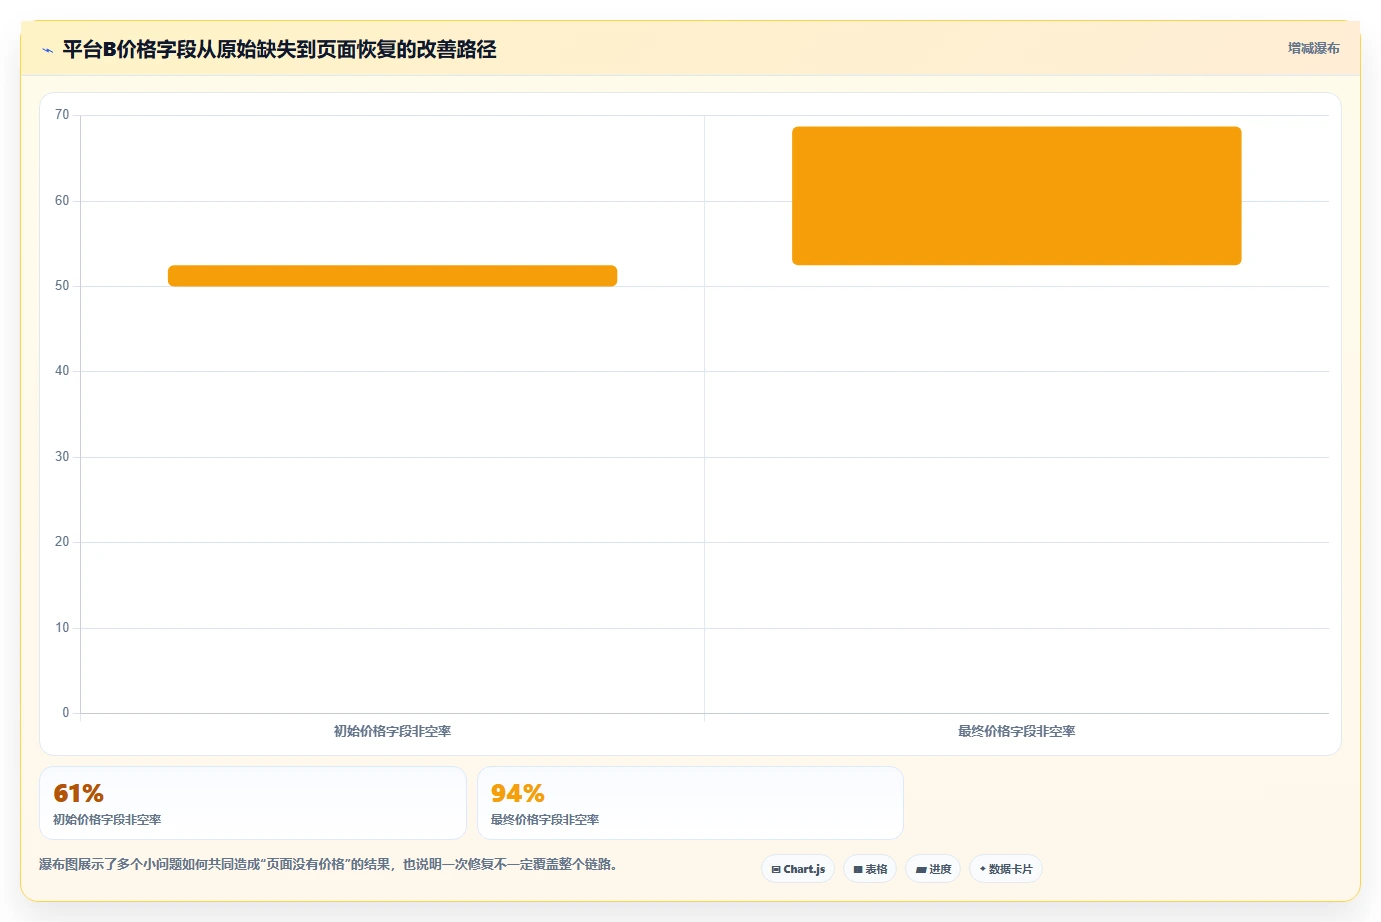The image size is (1381, 922).
Task: Click the orange bar for 初始价格字段非空率
Action: [392, 276]
